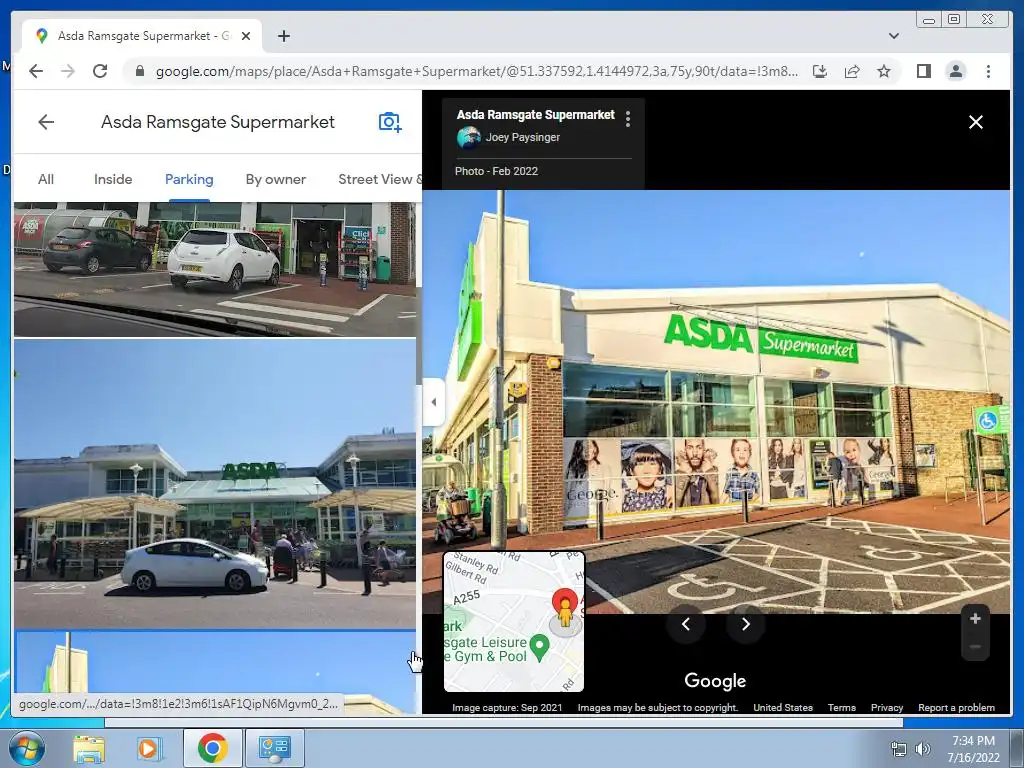The width and height of the screenshot is (1024, 768).
Task: Click the Google logo in the viewer
Action: (715, 680)
